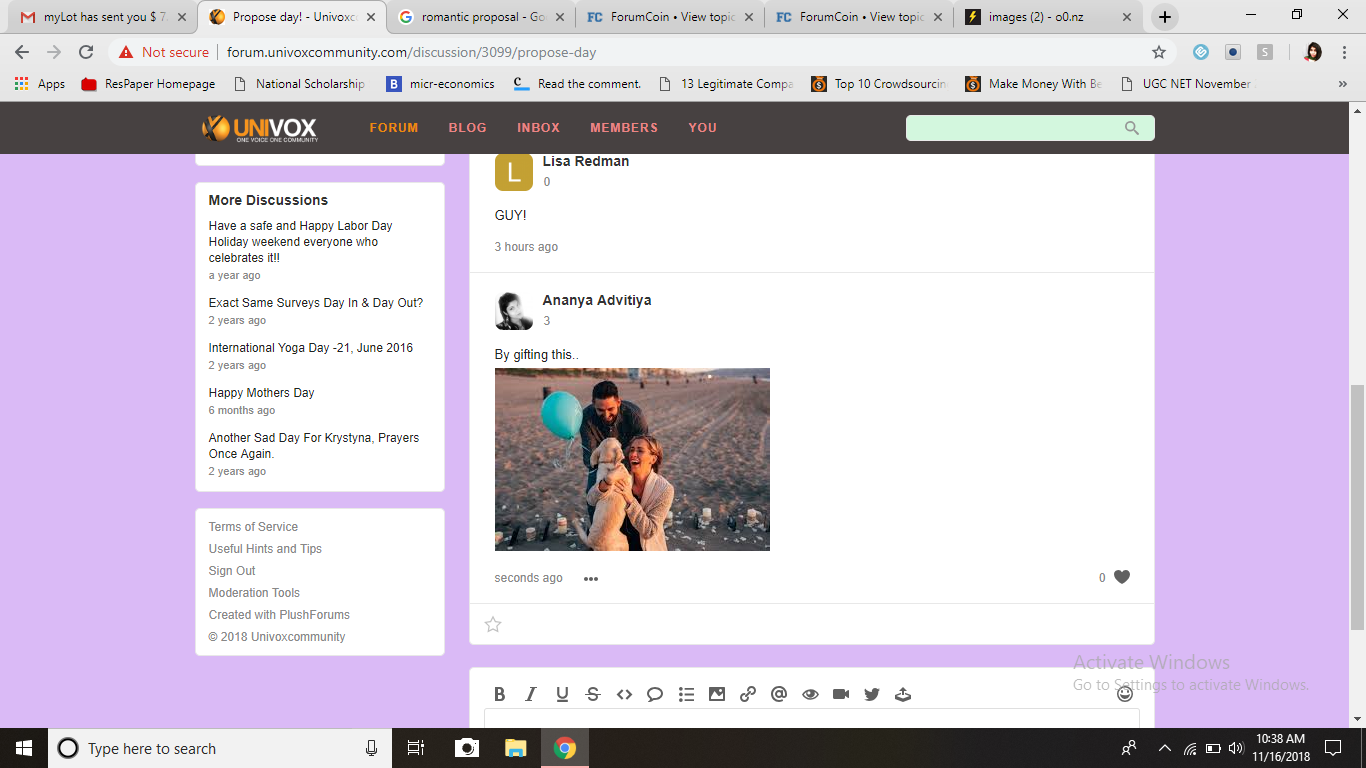
Task: Click Lisa Redman's L avatar
Action: pyautogui.click(x=514, y=172)
